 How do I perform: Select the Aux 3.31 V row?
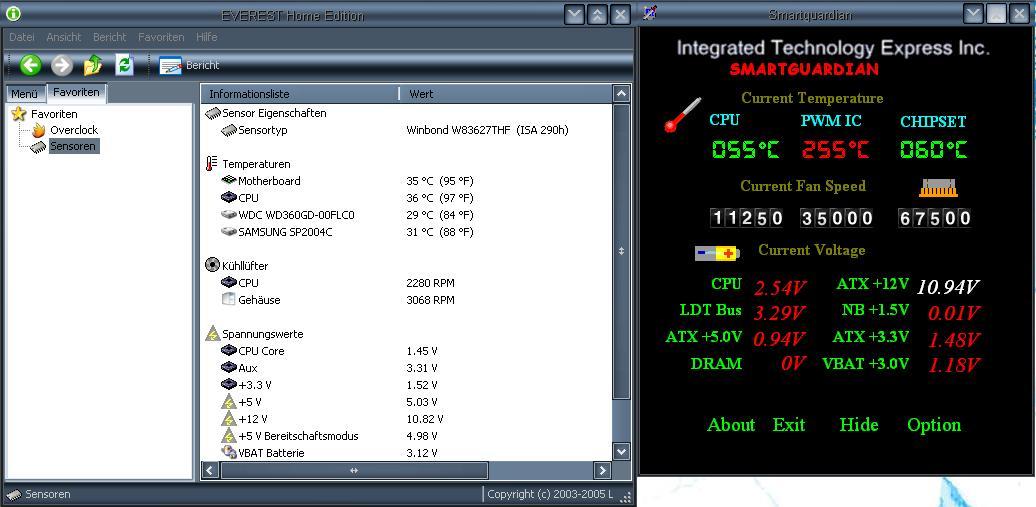tap(406, 368)
